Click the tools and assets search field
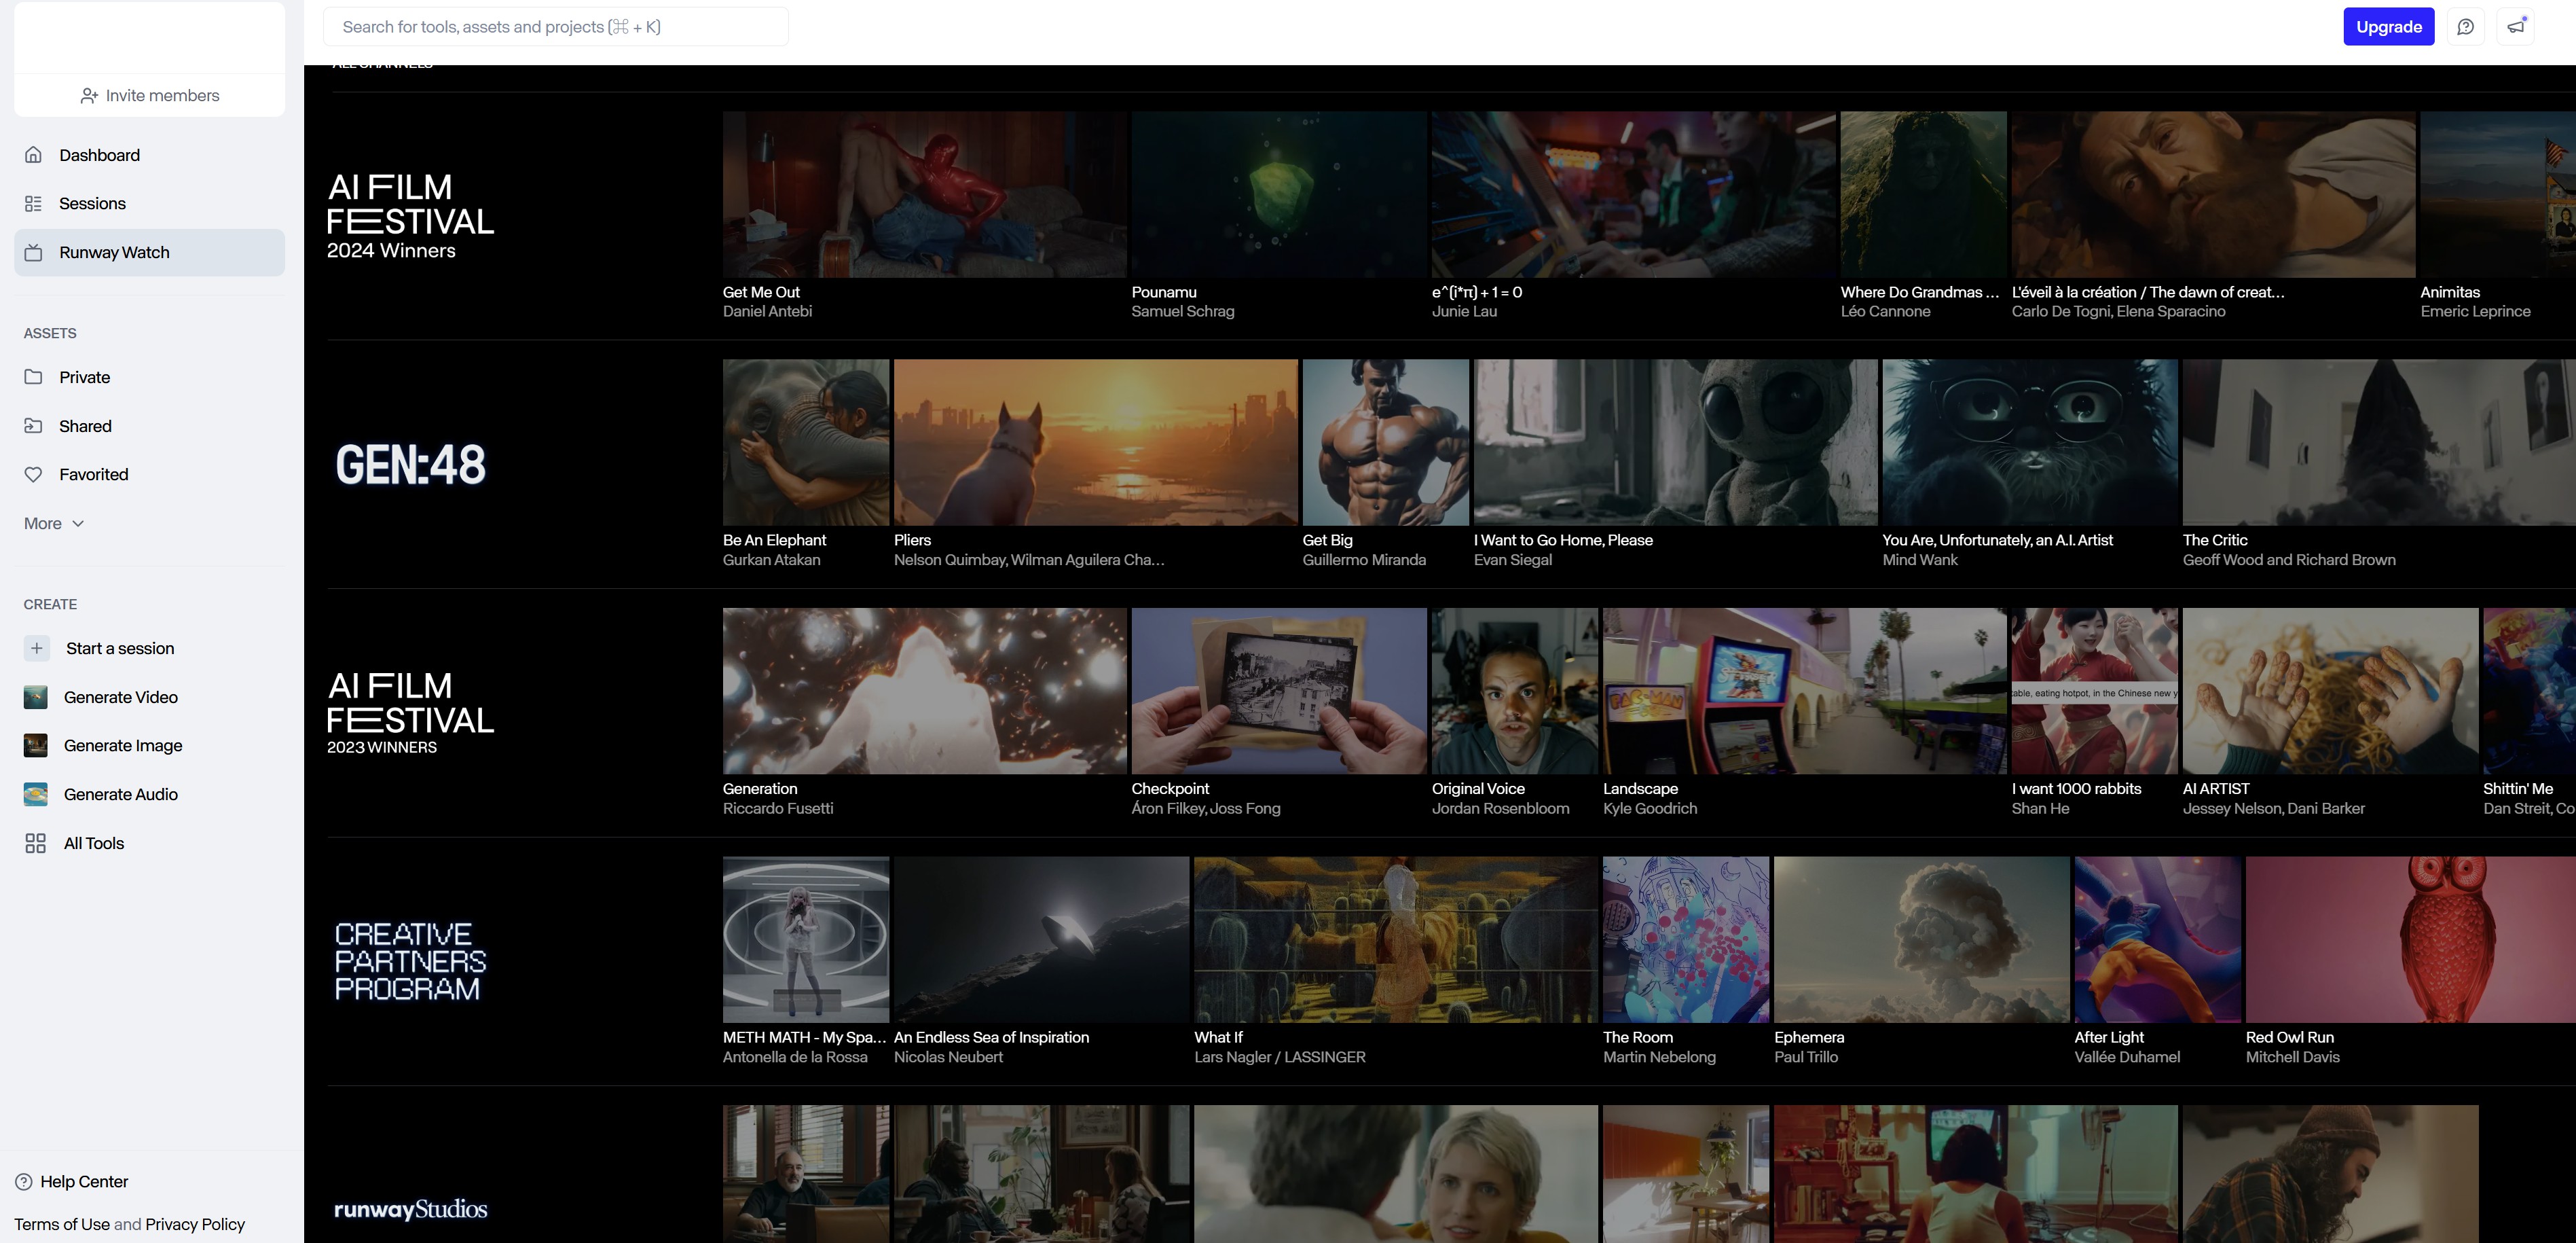This screenshot has width=2576, height=1243. 555,27
